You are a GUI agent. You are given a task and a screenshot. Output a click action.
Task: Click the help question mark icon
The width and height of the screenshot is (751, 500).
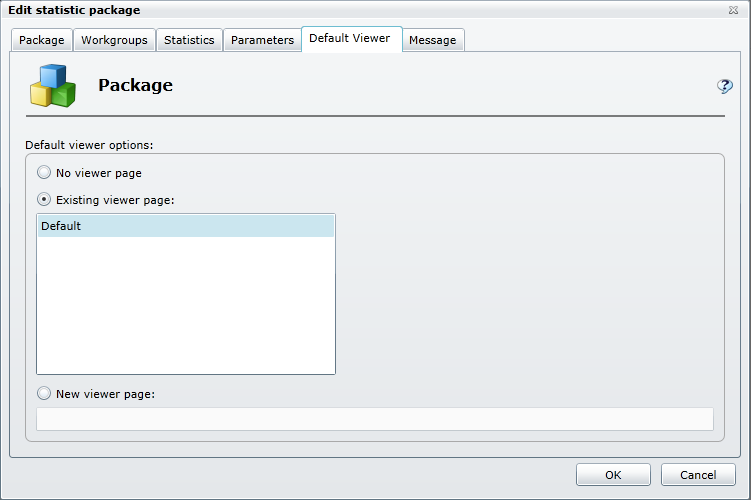[725, 86]
